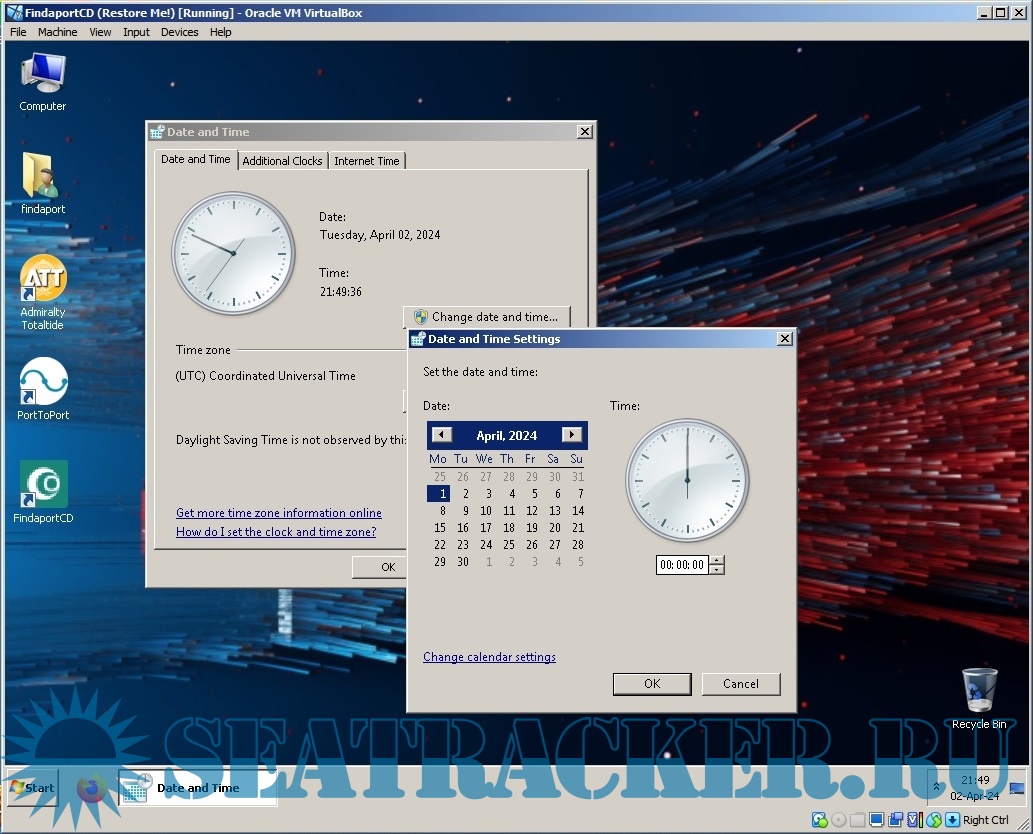Open the Devices menu in VirtualBox

click(x=179, y=32)
